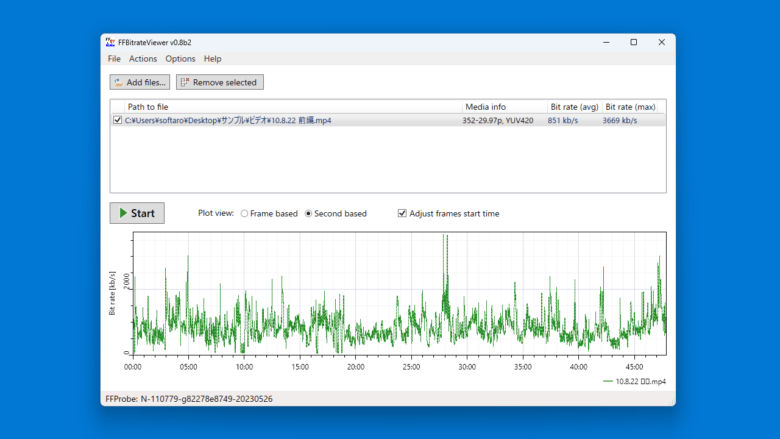Image resolution: width=780 pixels, height=439 pixels.
Task: Open the Options menu
Action: 180,59
